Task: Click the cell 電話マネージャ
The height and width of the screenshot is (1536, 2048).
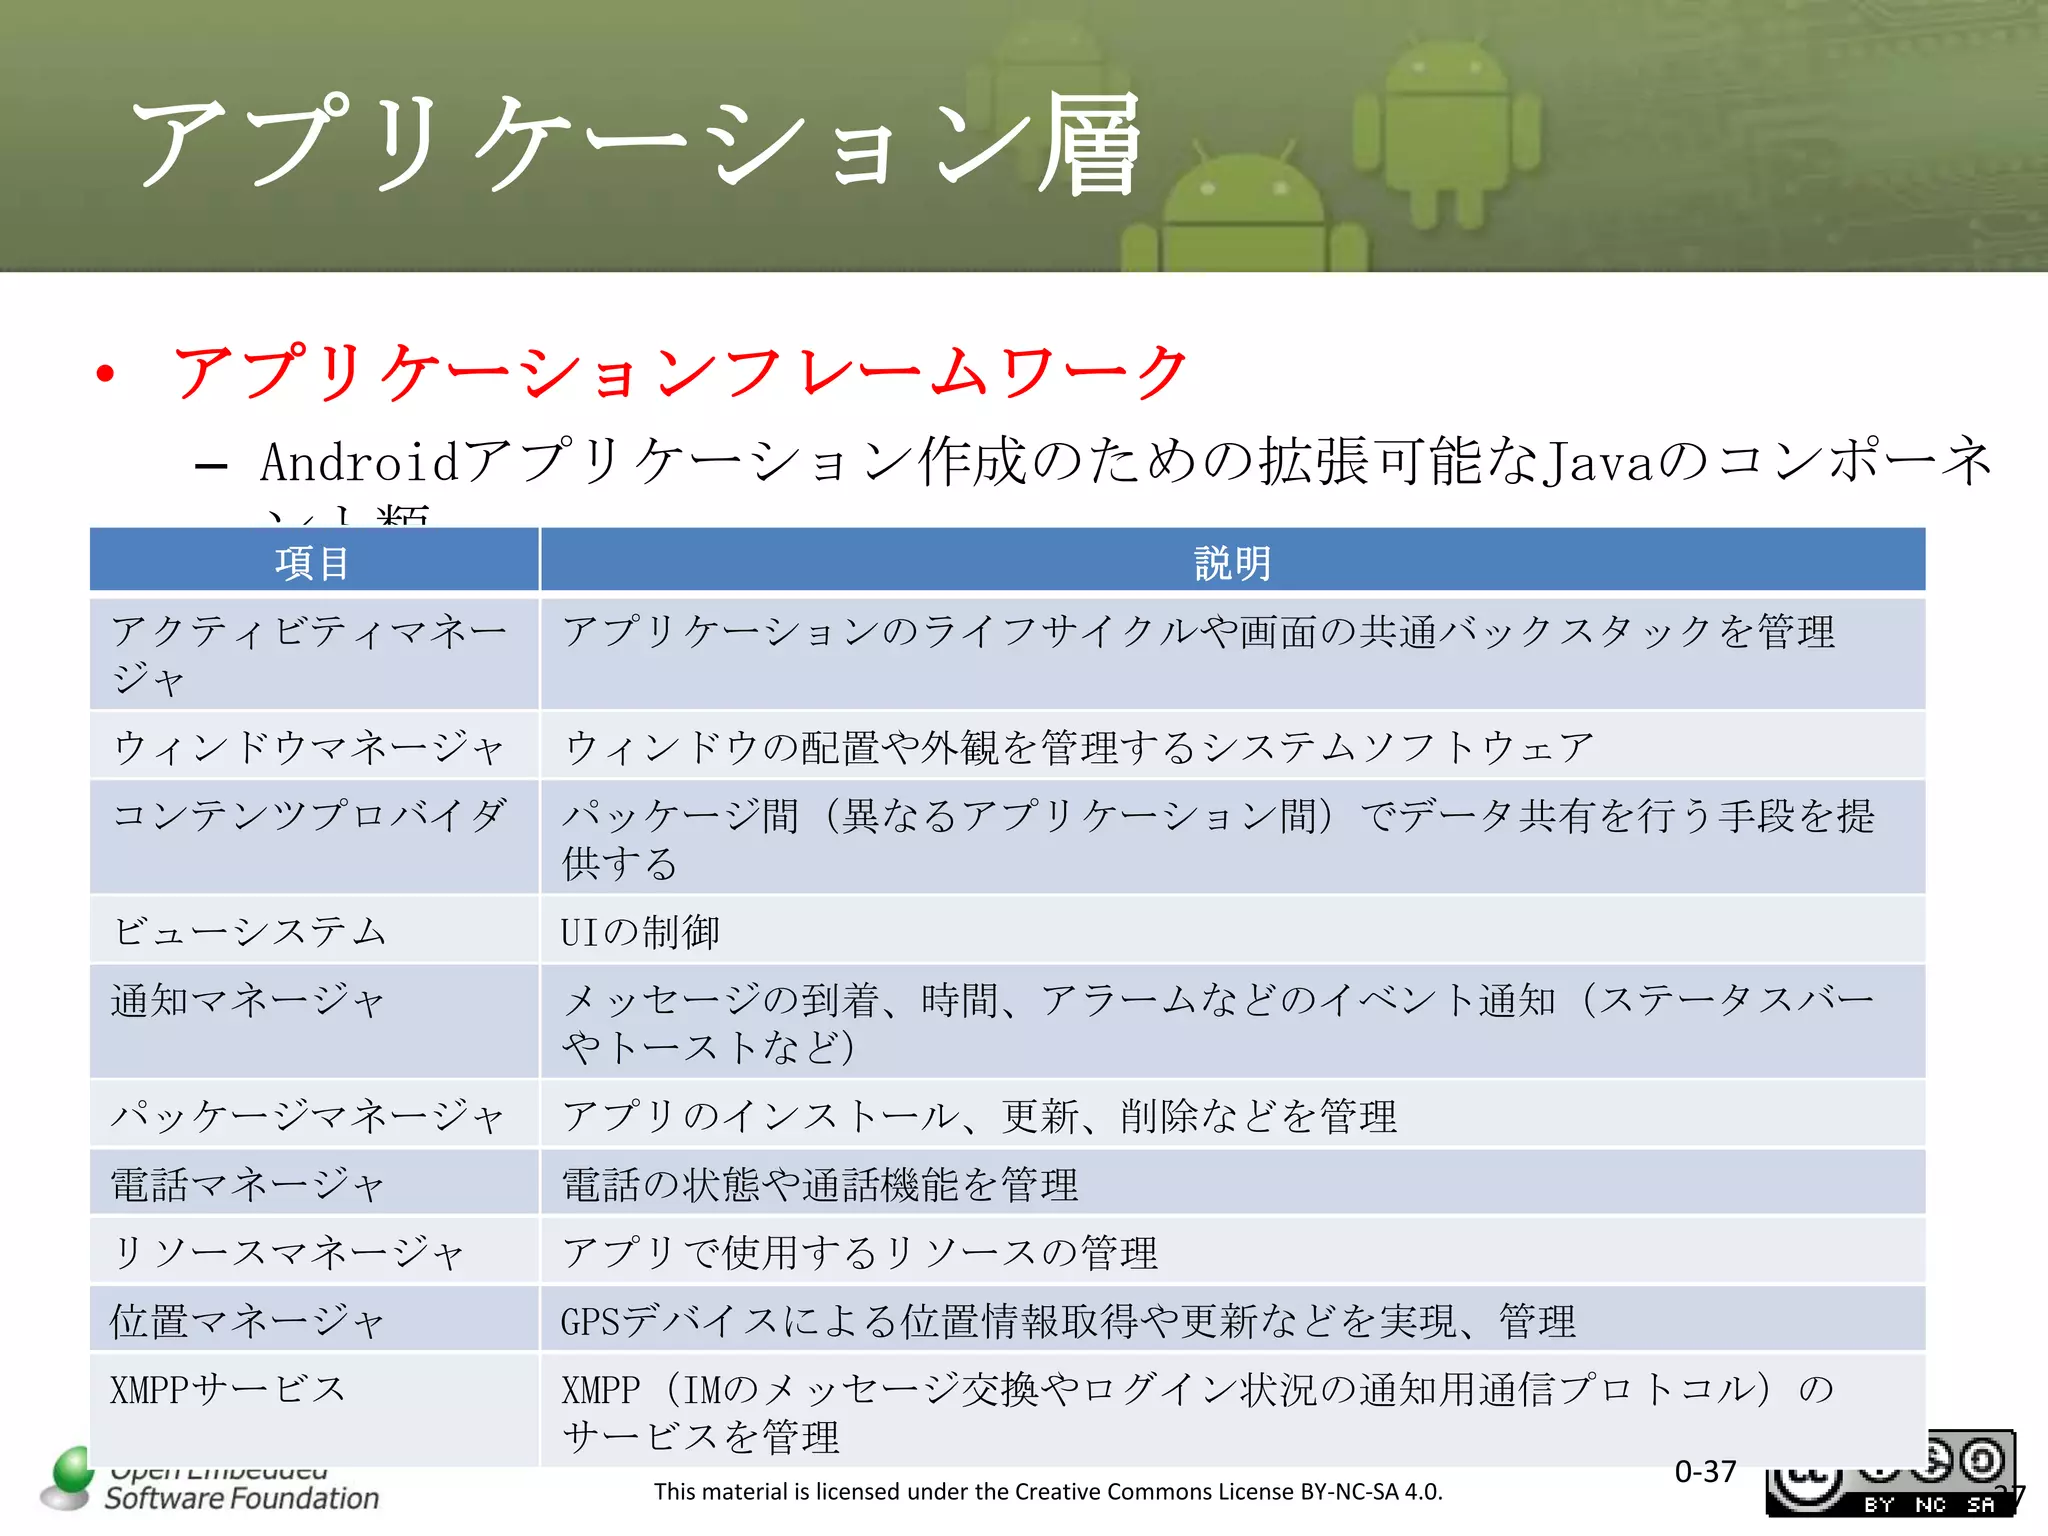Action: [x=314, y=1183]
